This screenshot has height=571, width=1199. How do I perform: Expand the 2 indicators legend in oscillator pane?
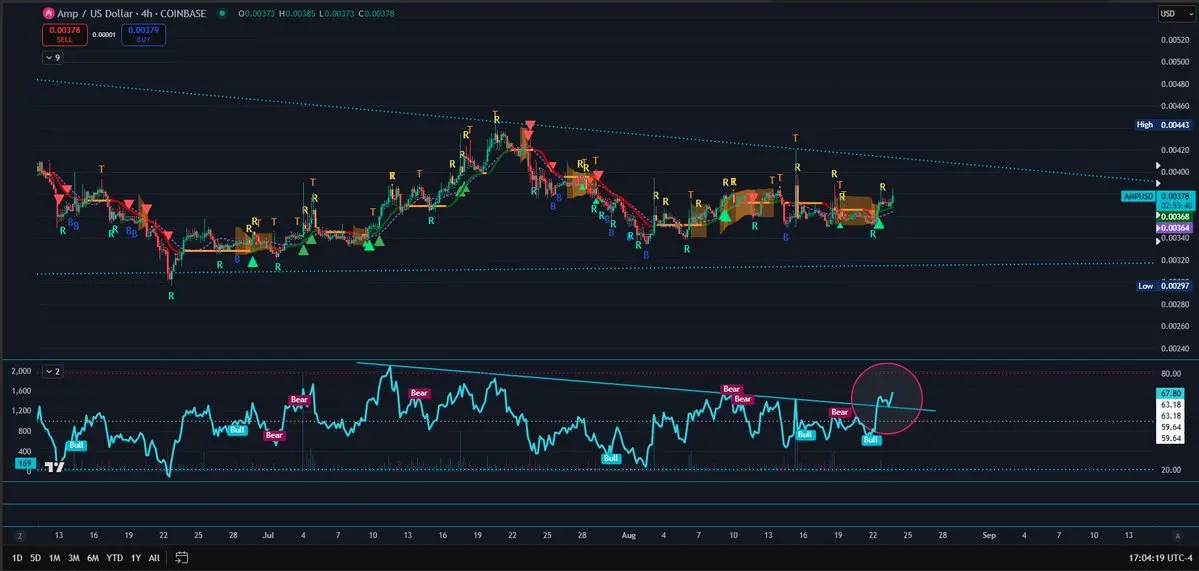[54, 371]
